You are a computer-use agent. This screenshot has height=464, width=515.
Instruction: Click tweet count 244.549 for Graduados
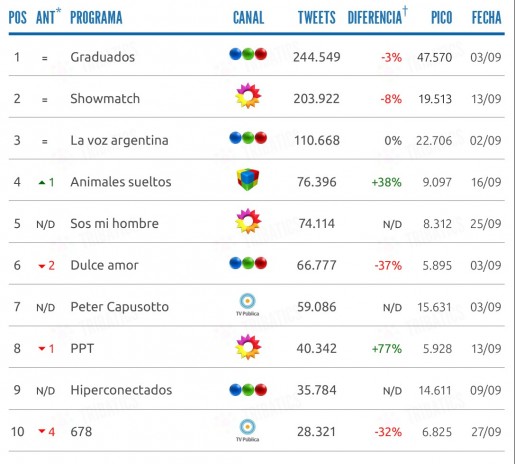pyautogui.click(x=317, y=57)
